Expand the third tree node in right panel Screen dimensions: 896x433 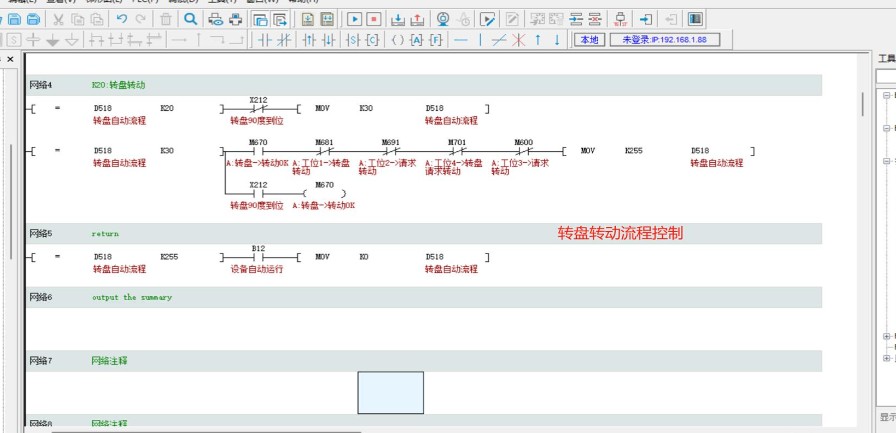(886, 160)
